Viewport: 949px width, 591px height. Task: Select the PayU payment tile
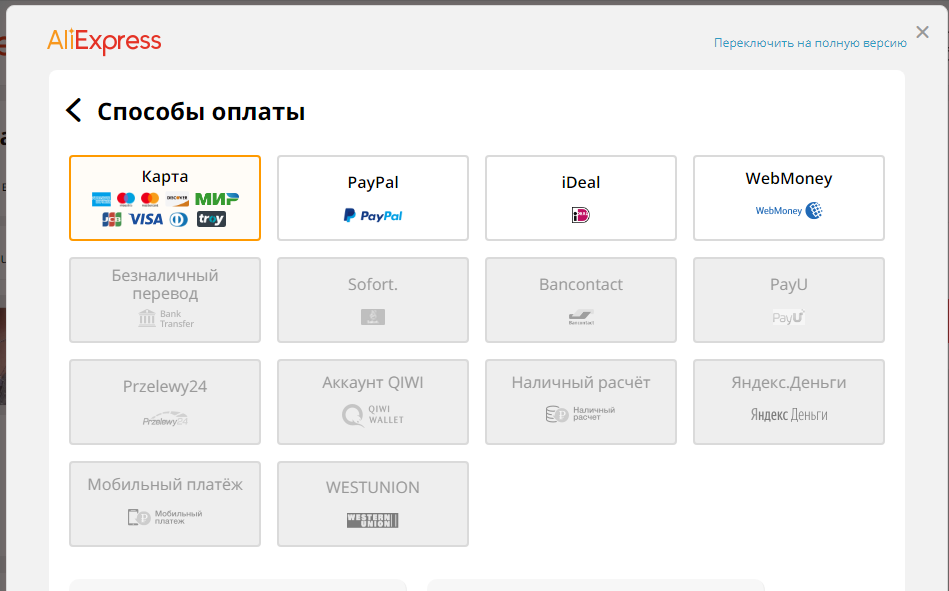click(789, 300)
